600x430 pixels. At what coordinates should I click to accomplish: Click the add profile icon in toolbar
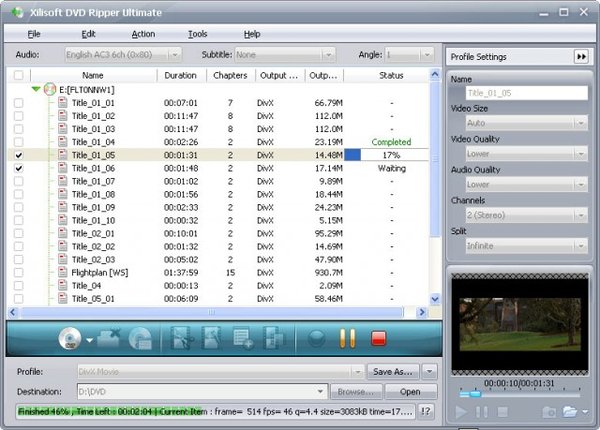pyautogui.click(x=243, y=338)
